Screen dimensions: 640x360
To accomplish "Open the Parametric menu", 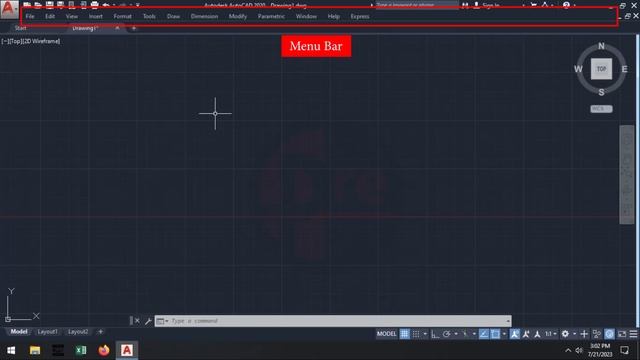I will click(x=271, y=16).
